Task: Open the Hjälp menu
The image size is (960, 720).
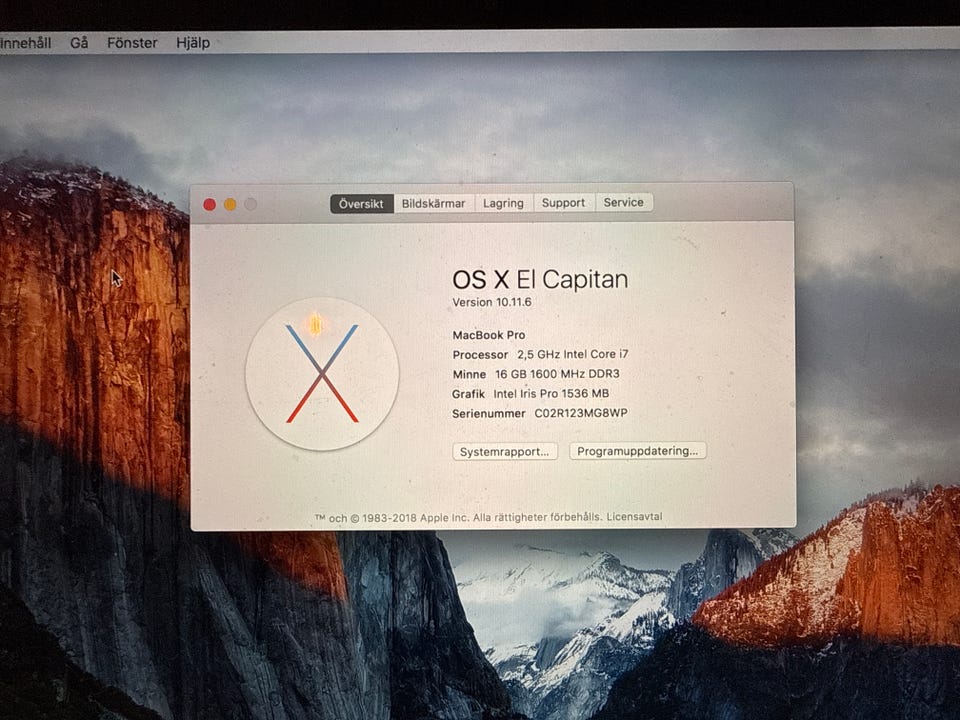Action: point(193,43)
